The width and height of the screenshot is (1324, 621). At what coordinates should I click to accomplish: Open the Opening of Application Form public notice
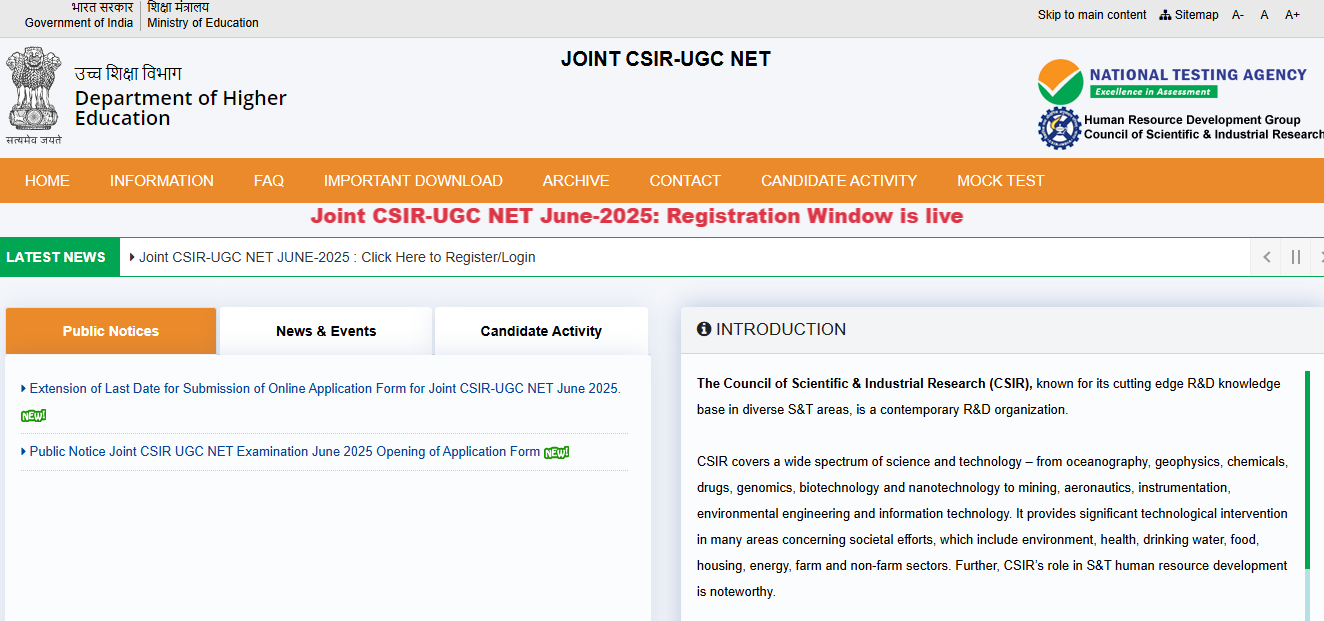(x=285, y=451)
